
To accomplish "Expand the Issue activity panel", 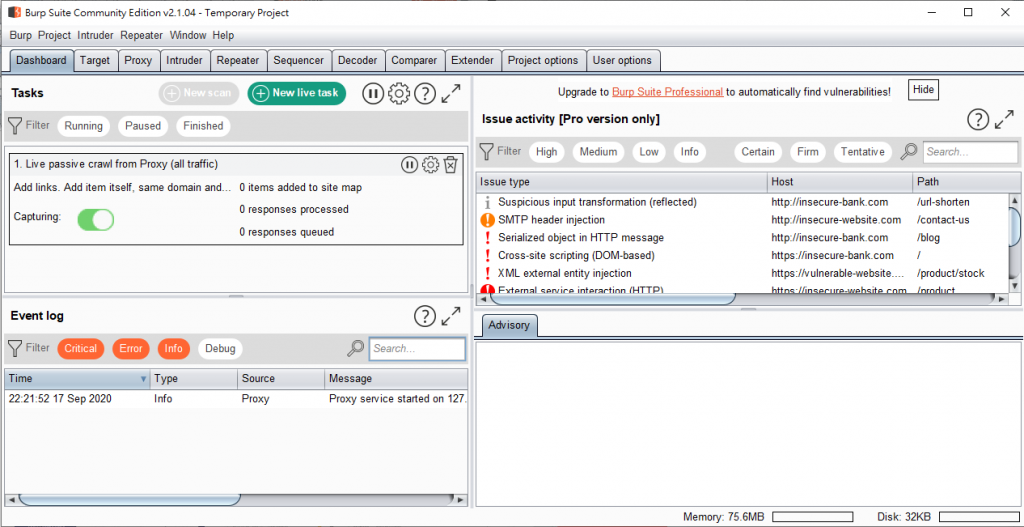I will tap(1004, 120).
